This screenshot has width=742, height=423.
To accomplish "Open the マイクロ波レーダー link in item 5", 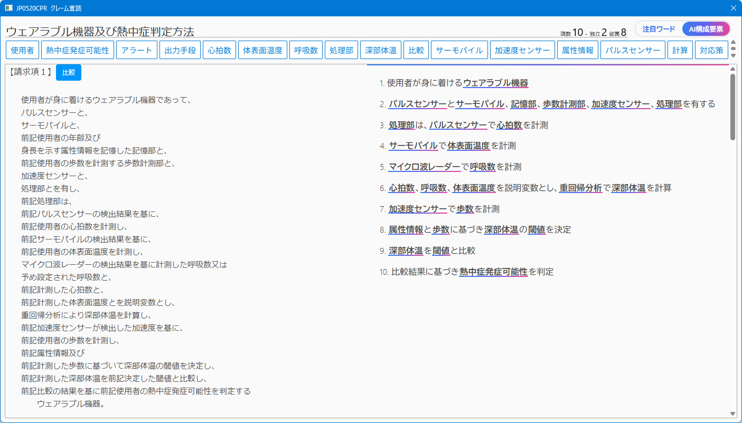I will point(424,167).
